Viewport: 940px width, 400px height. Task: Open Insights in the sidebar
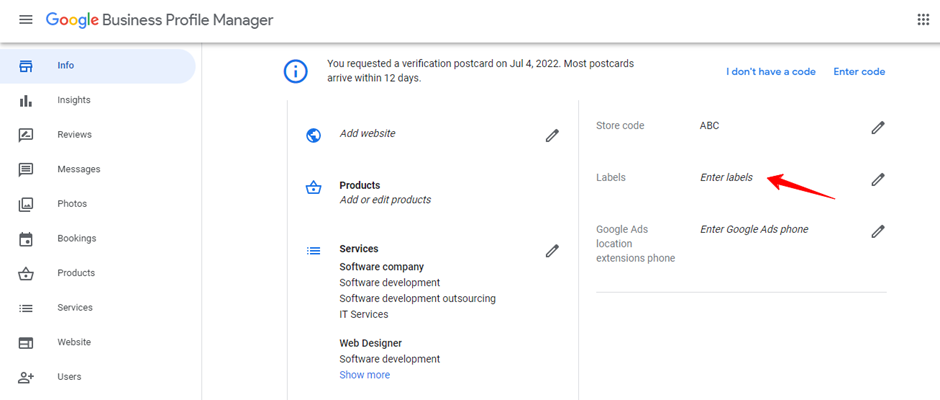[x=74, y=100]
